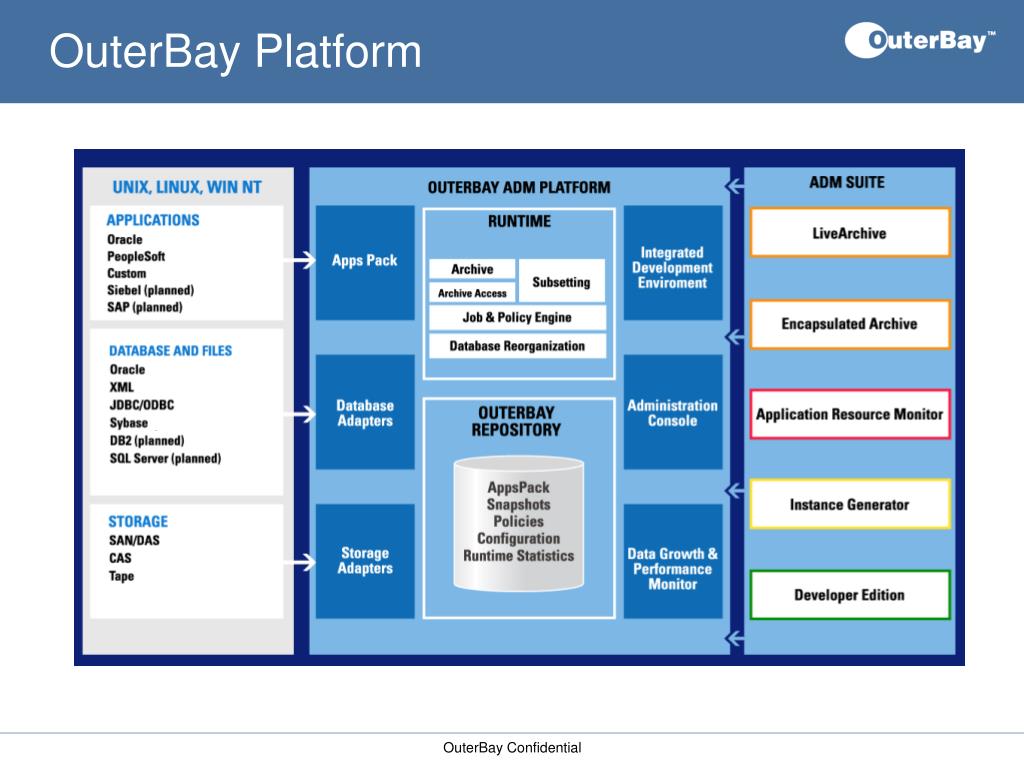Click Siebel (planned) entry
The width and height of the screenshot is (1024, 768).
coord(151,290)
